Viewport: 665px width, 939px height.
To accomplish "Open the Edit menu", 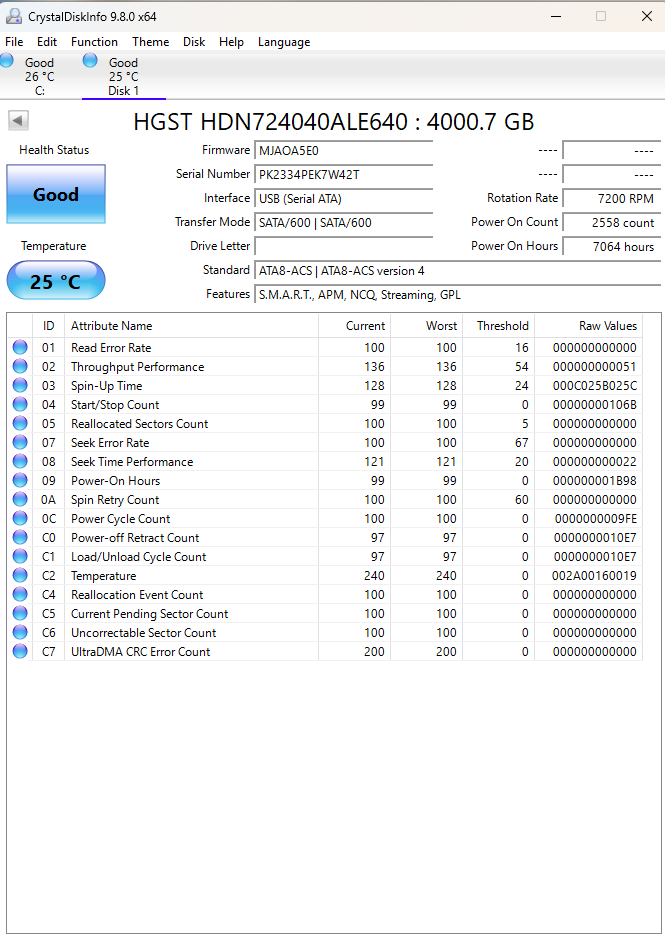I will coord(47,42).
